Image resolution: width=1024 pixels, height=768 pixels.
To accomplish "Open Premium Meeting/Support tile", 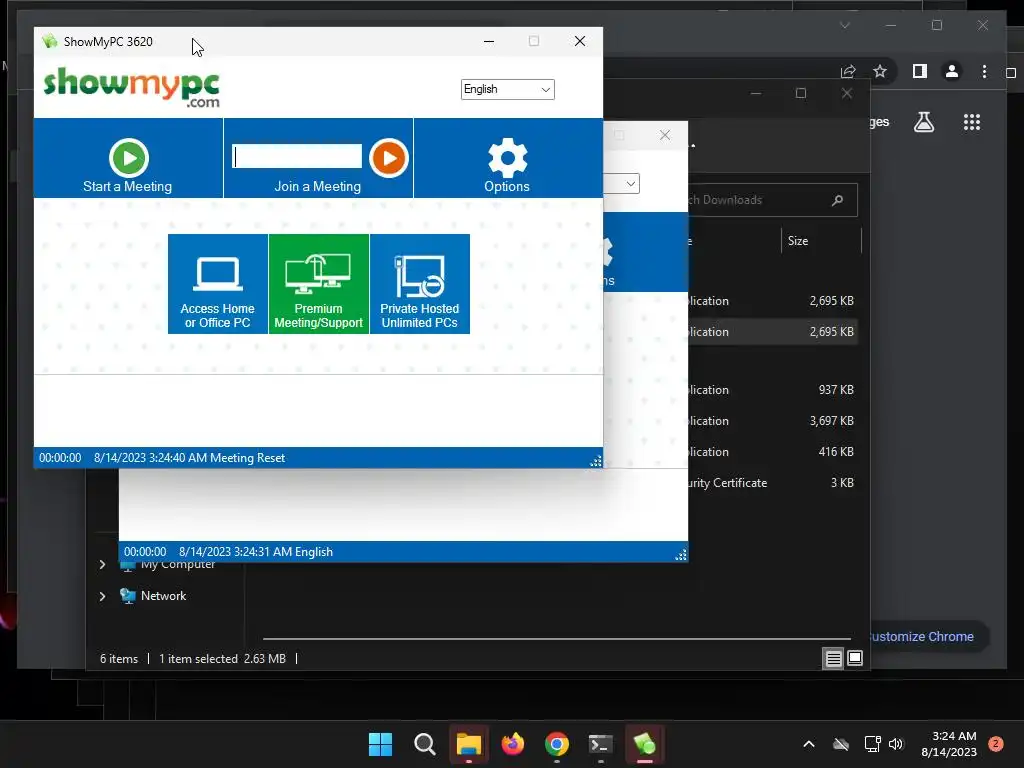I will [319, 284].
